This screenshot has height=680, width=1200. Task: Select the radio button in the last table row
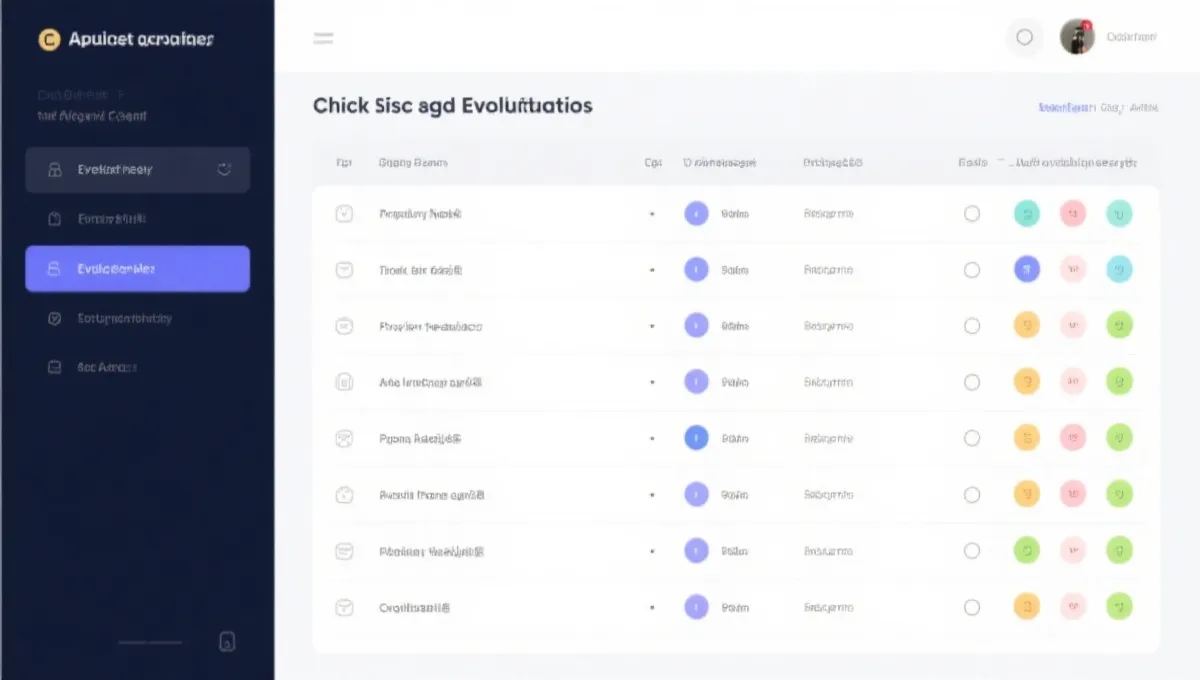pyautogui.click(x=971, y=606)
